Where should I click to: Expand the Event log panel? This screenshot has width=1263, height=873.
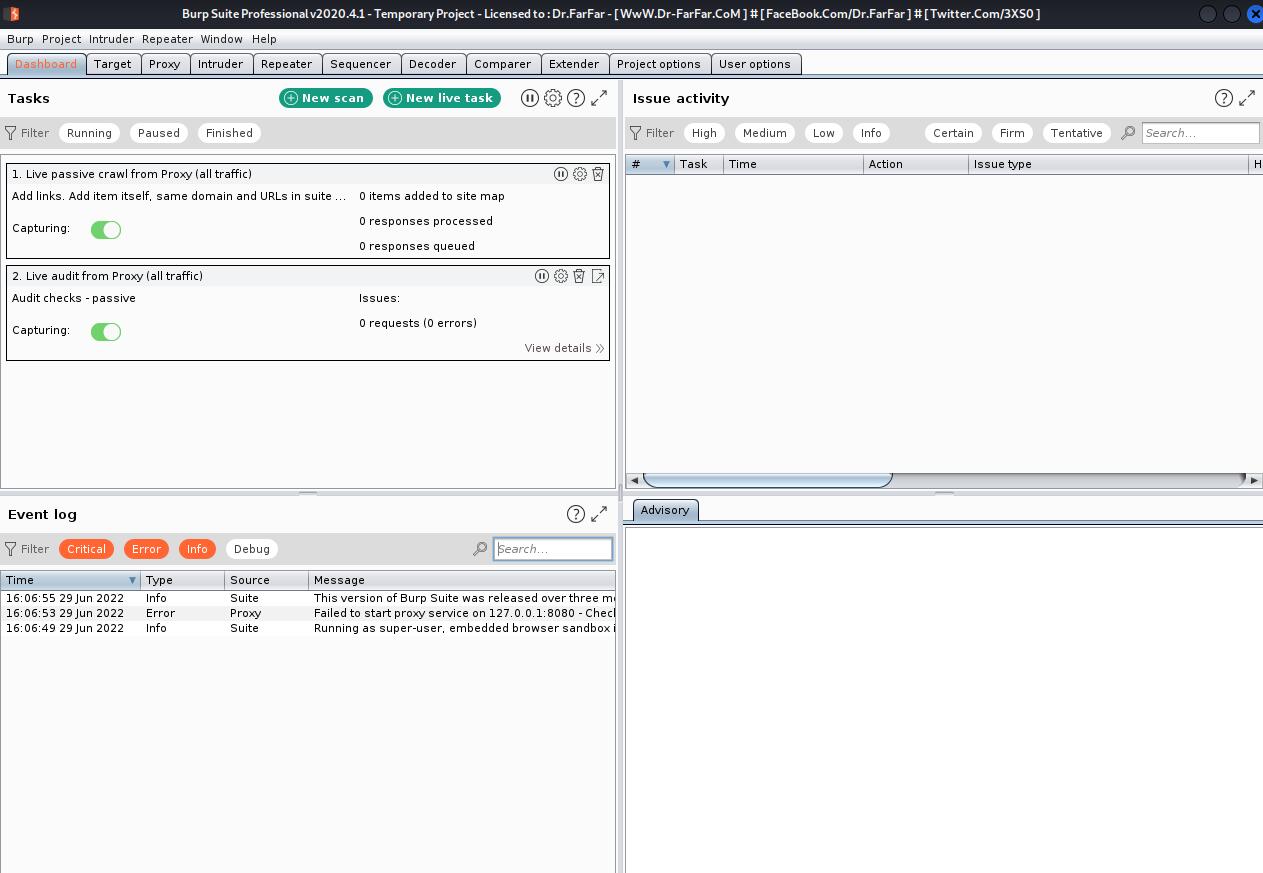599,514
